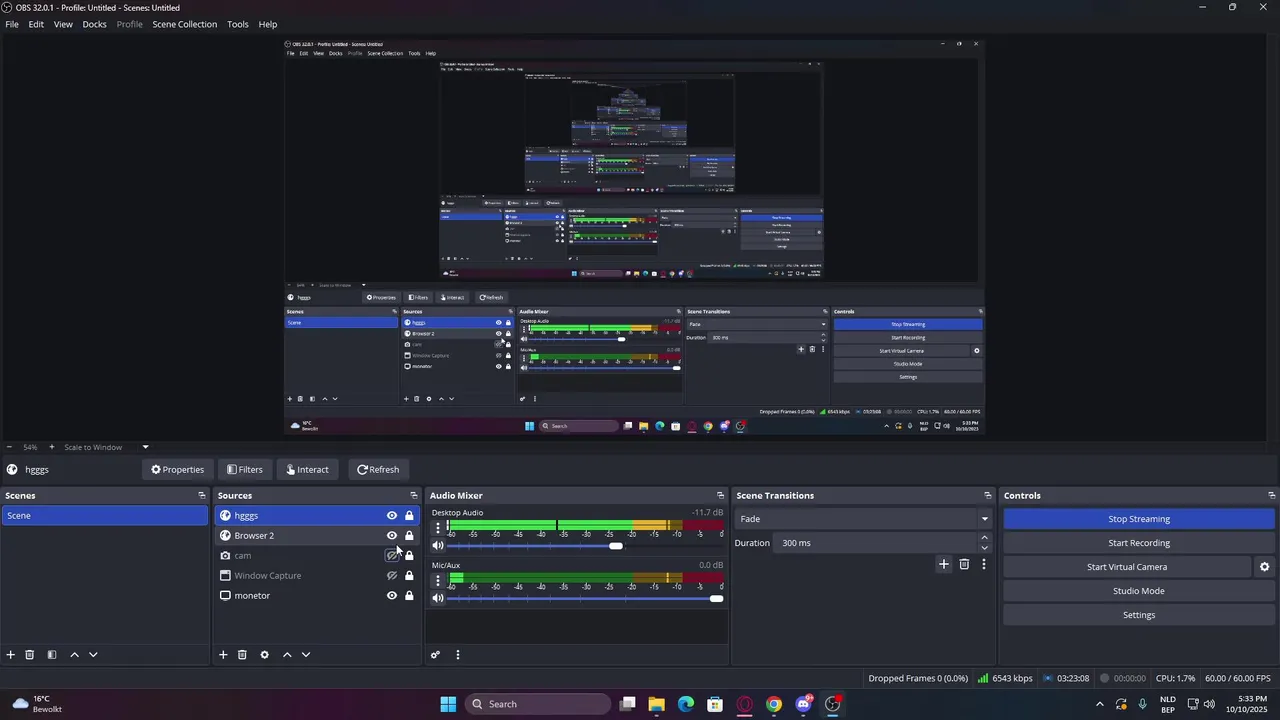1280x720 pixels.
Task: Open Windows Start menu
Action: click(448, 704)
